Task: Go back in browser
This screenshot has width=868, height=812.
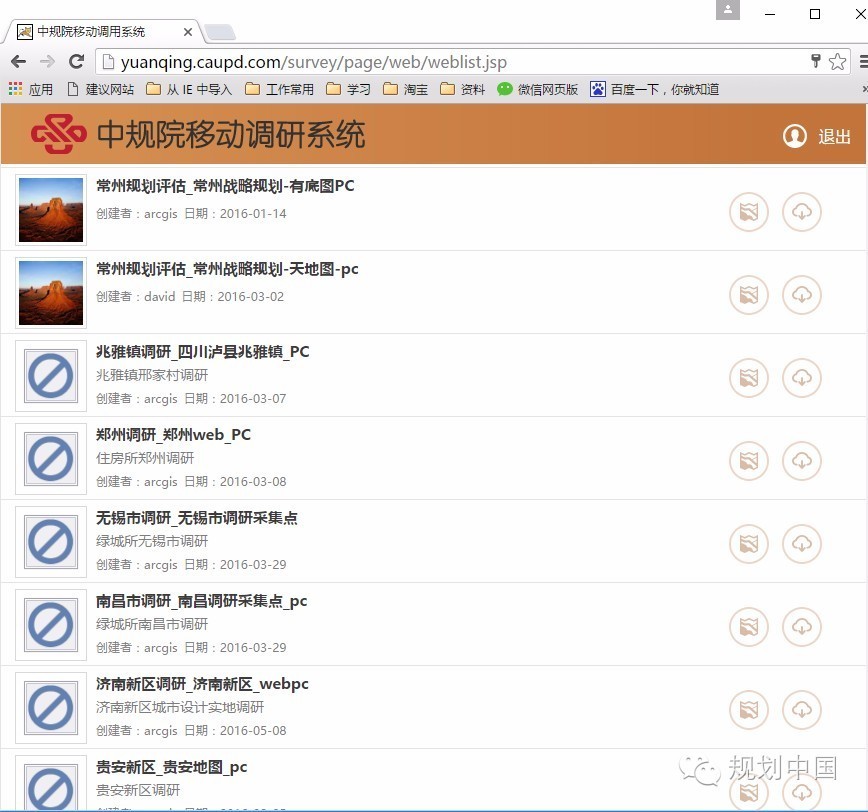Action: [x=18, y=61]
